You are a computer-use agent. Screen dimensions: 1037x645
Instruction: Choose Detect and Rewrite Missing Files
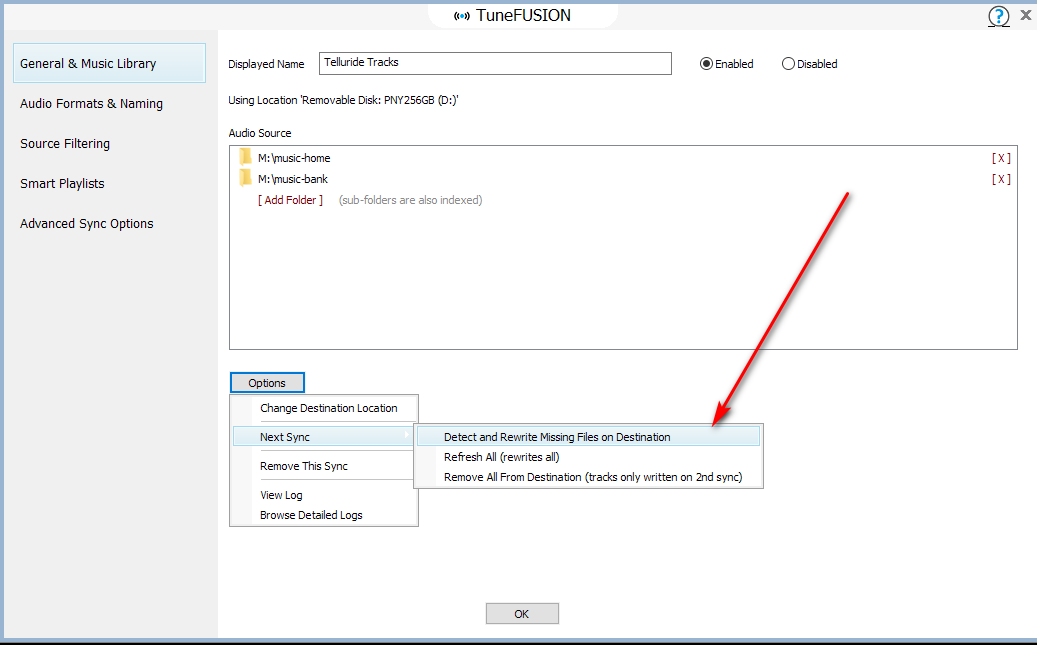(557, 437)
